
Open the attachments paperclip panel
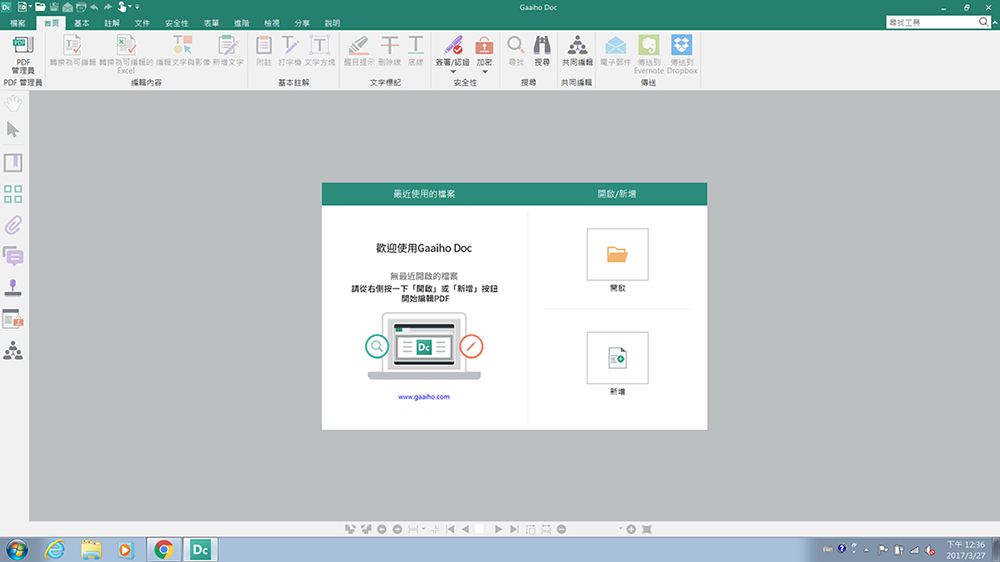point(13,224)
